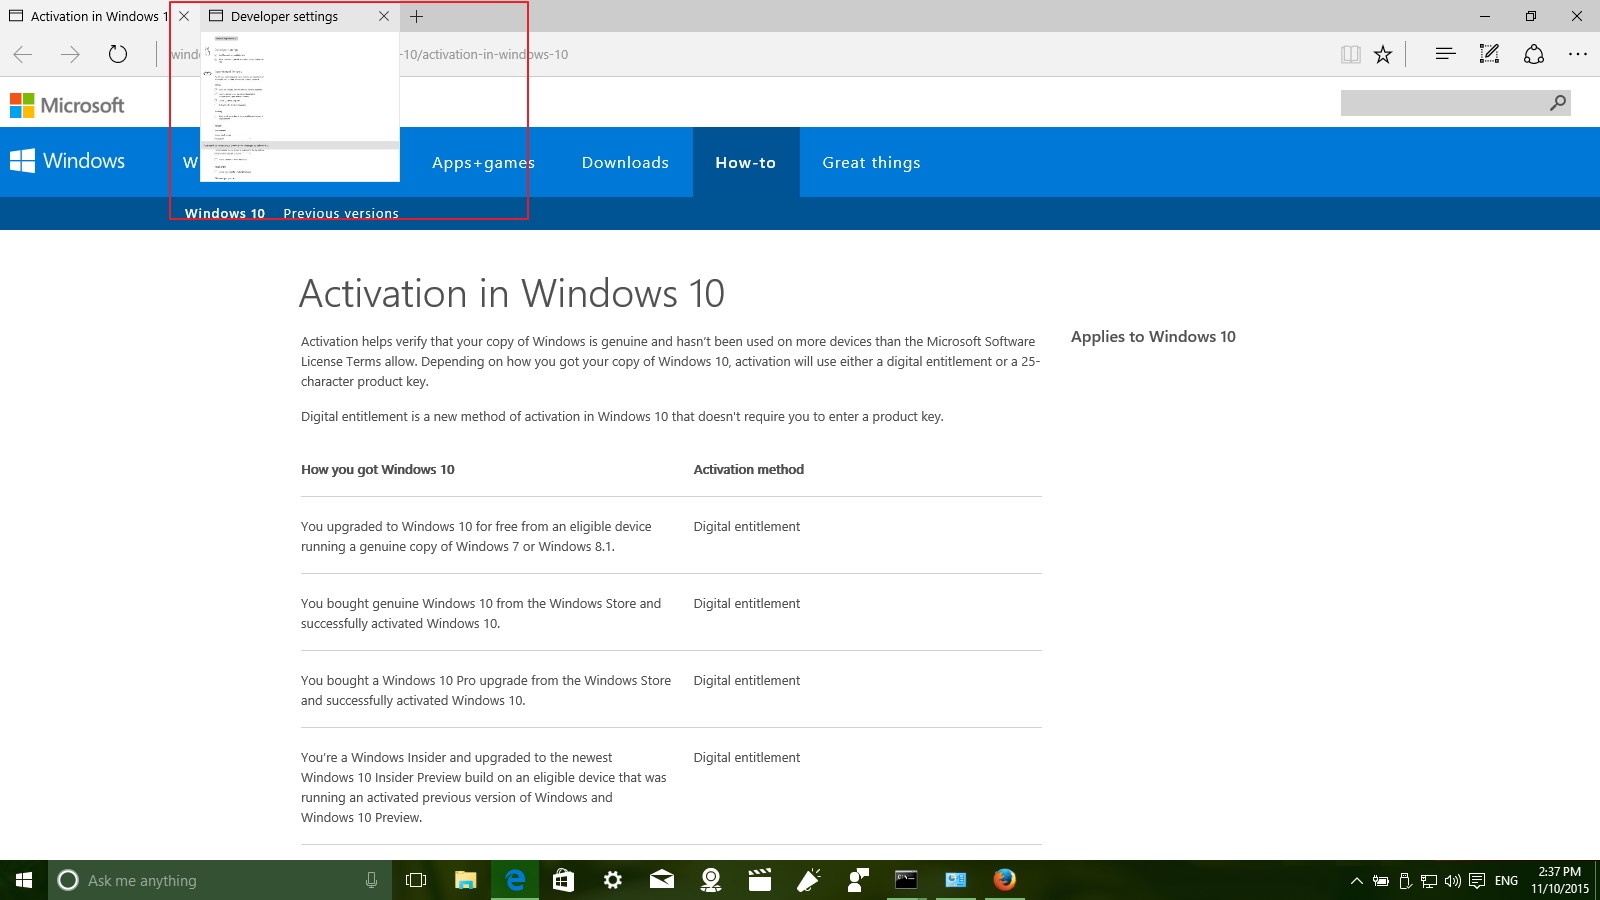The width and height of the screenshot is (1600, 900).
Task: Click the Cortana microphone icon
Action: tap(371, 880)
